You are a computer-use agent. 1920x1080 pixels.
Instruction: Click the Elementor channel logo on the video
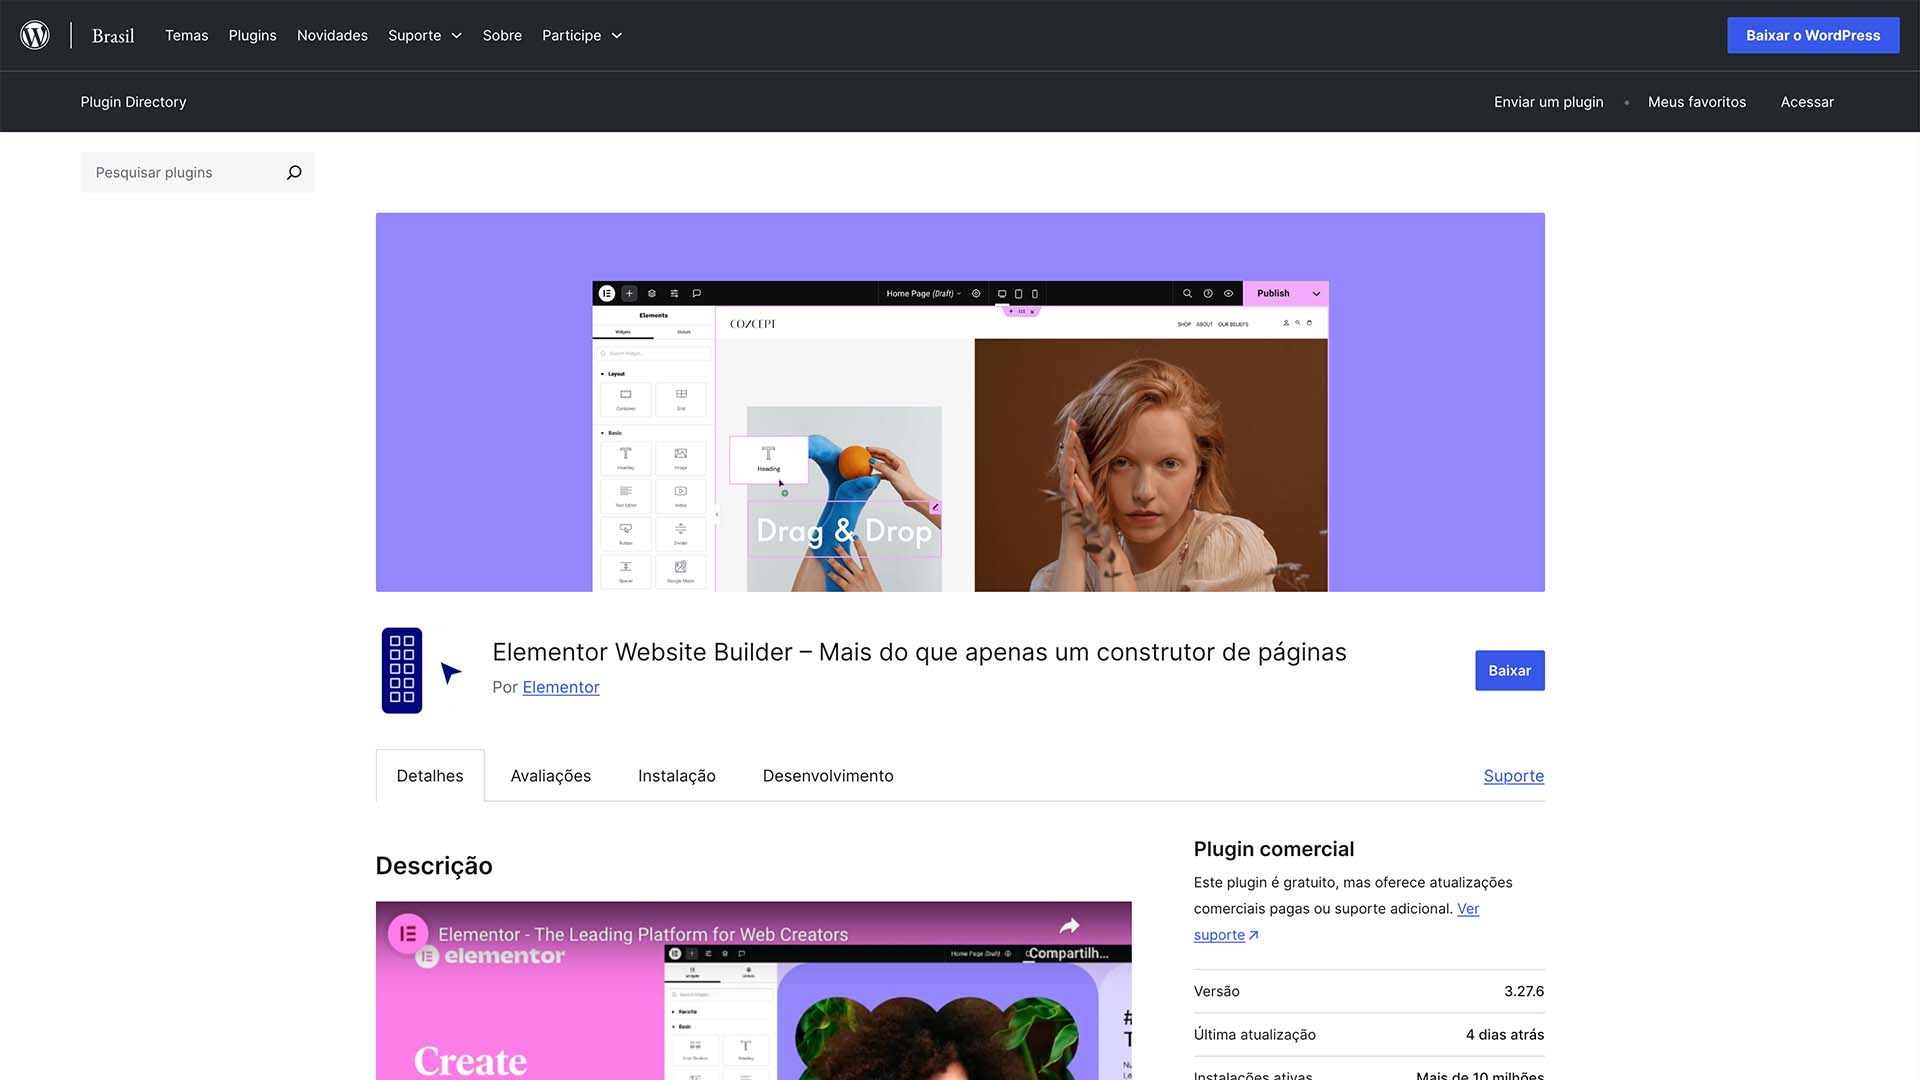pyautogui.click(x=408, y=934)
